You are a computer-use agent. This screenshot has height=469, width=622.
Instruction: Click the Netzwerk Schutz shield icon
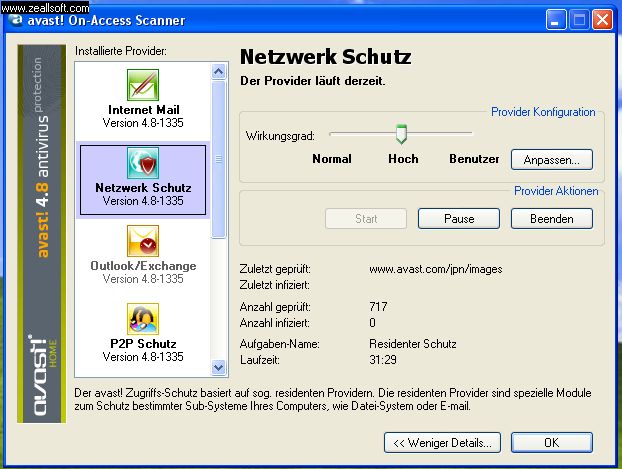pos(143,163)
